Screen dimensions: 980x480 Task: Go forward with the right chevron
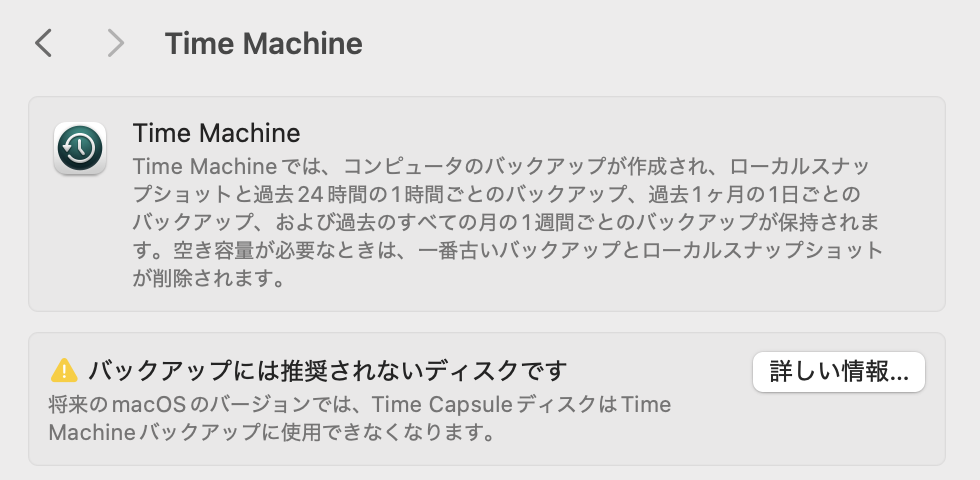click(116, 44)
